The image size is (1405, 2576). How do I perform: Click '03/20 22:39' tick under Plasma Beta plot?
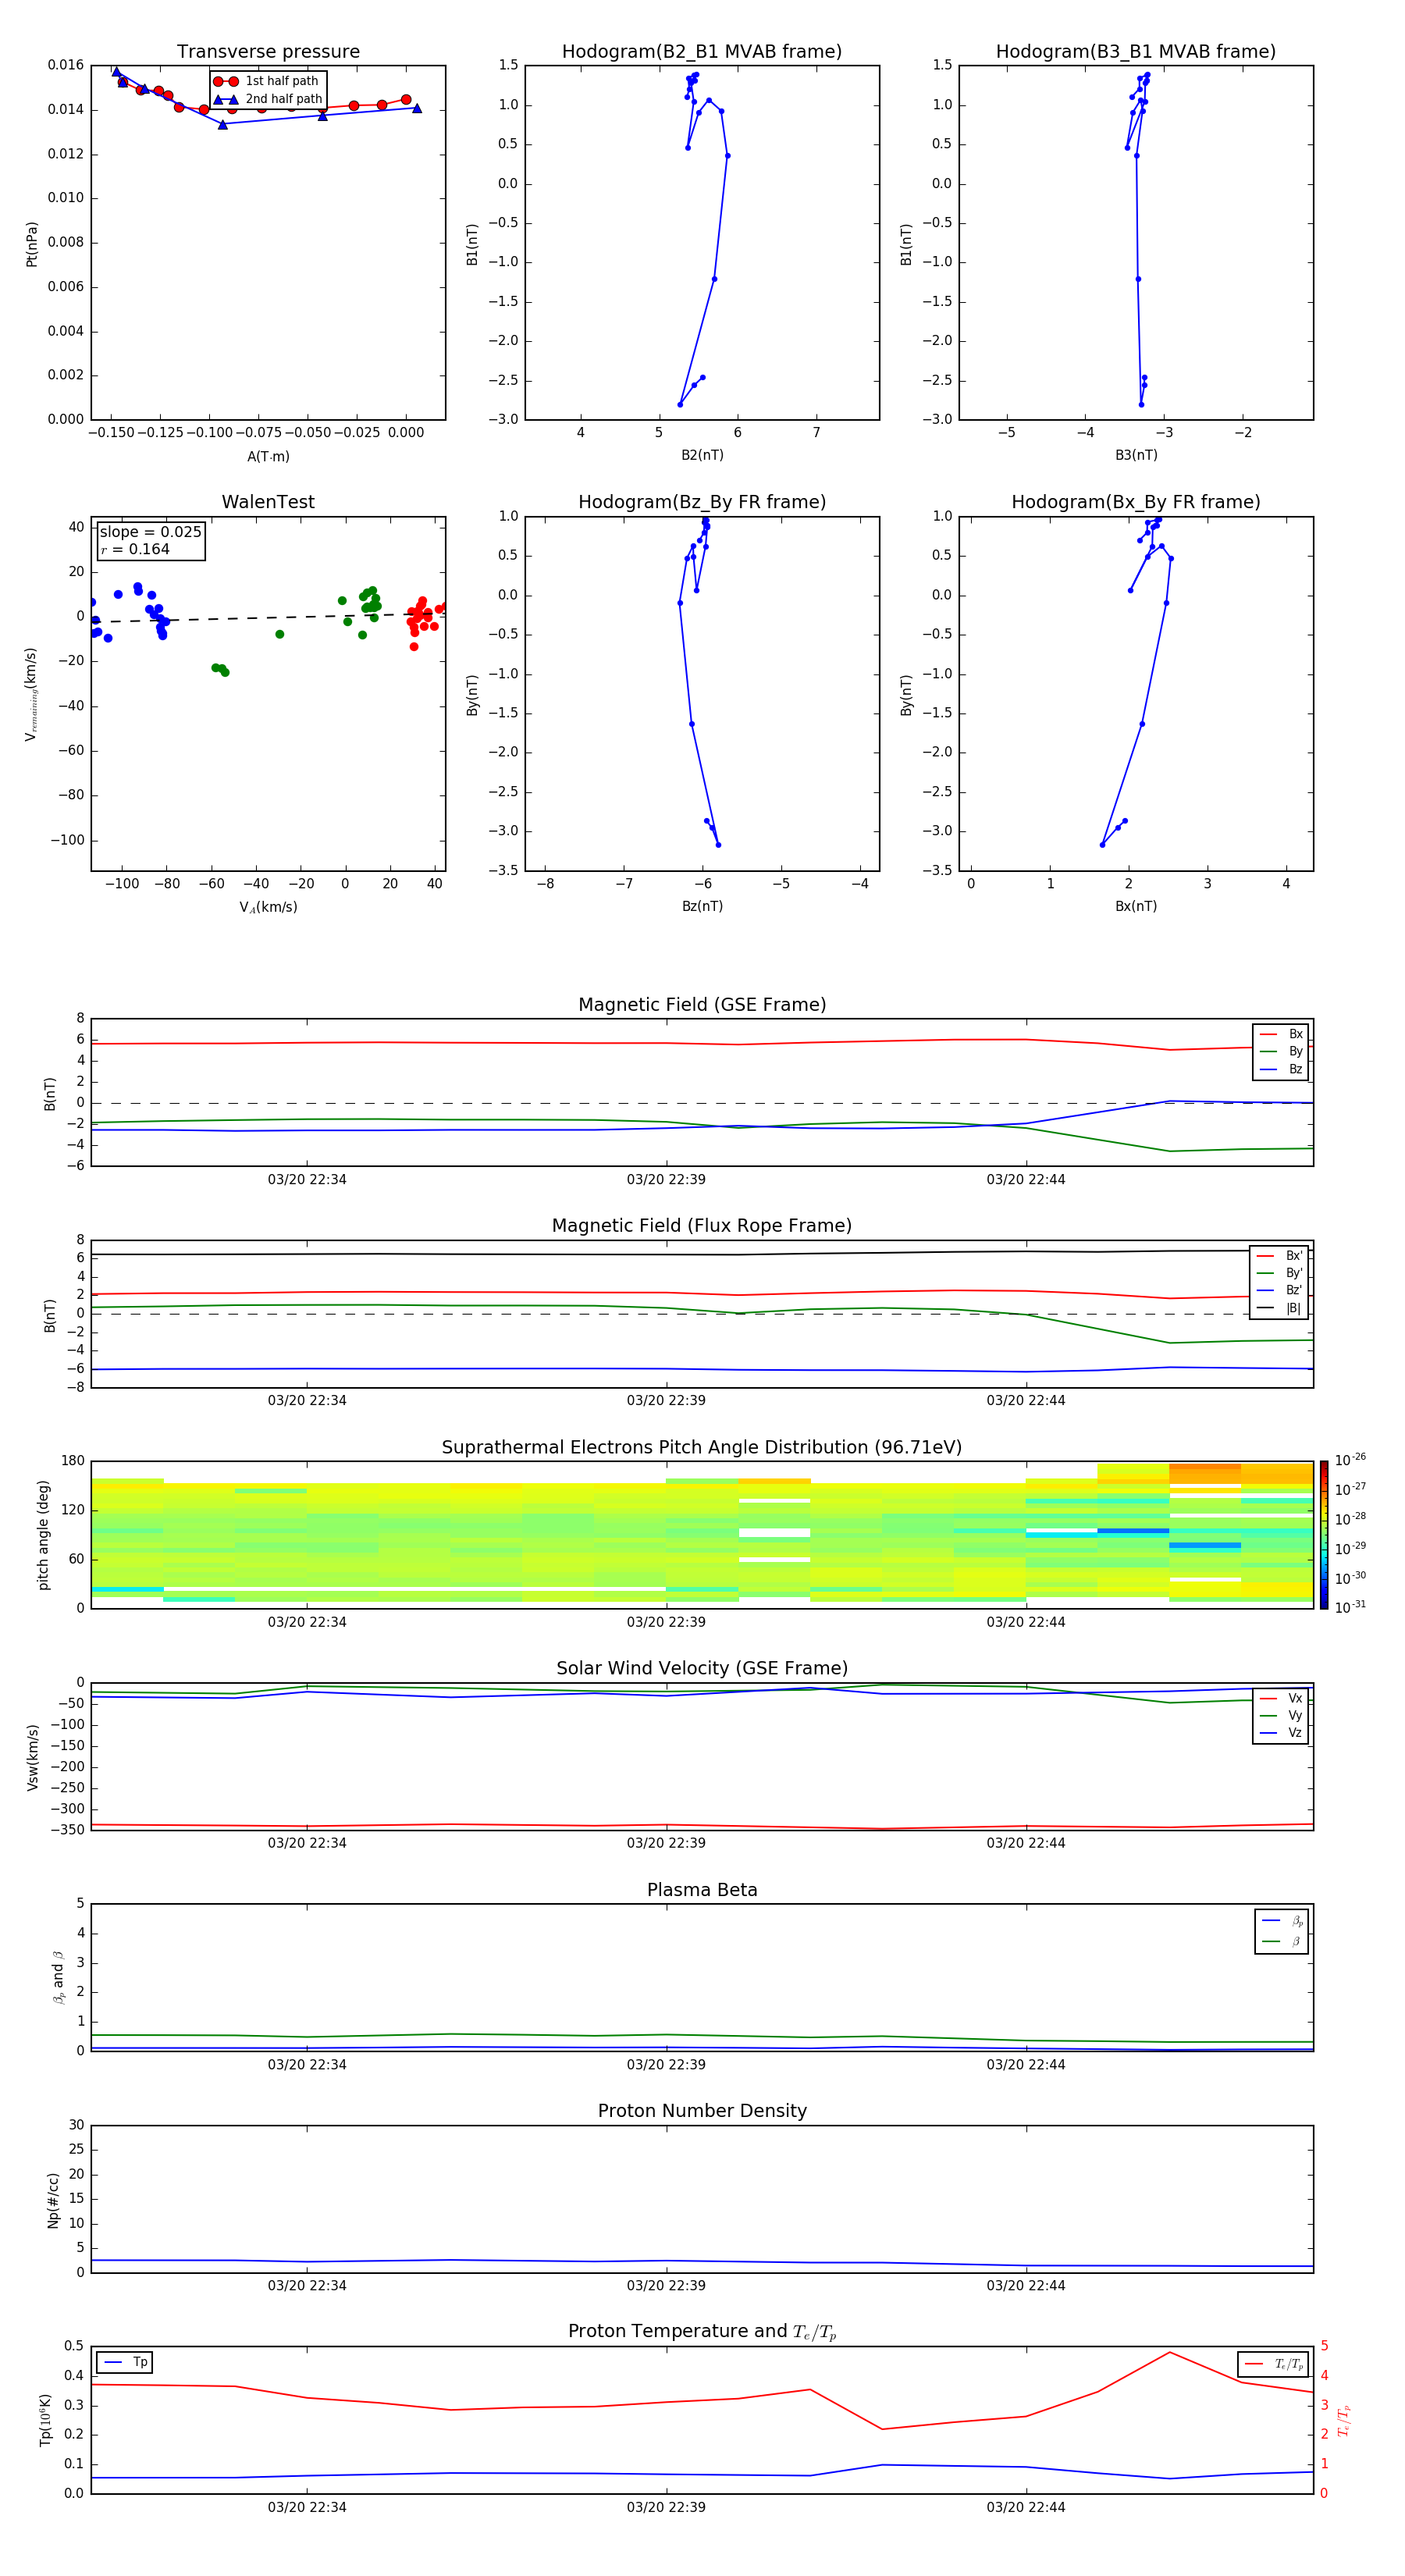pyautogui.click(x=666, y=2065)
